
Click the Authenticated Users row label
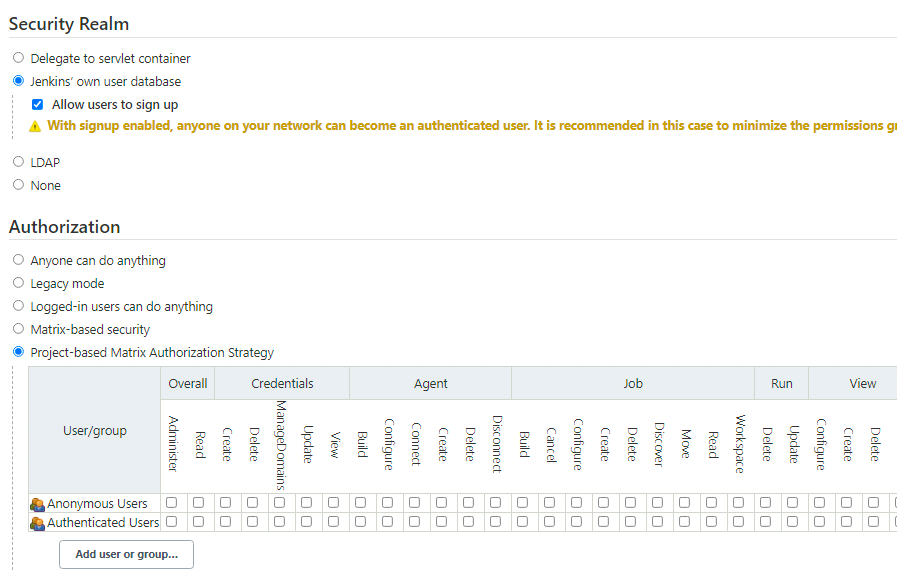click(x=102, y=523)
